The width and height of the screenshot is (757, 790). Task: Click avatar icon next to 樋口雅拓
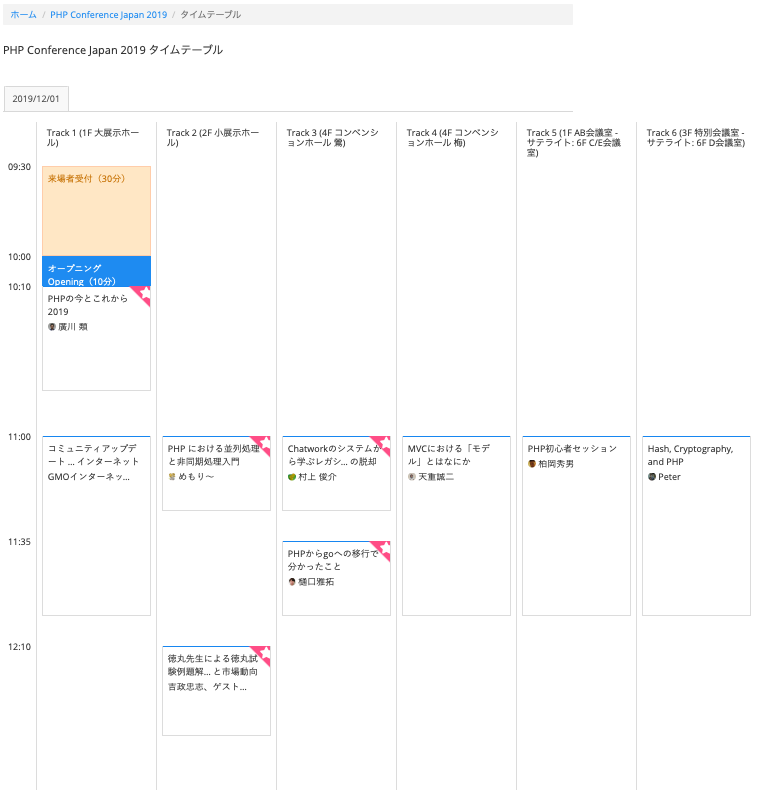291,581
